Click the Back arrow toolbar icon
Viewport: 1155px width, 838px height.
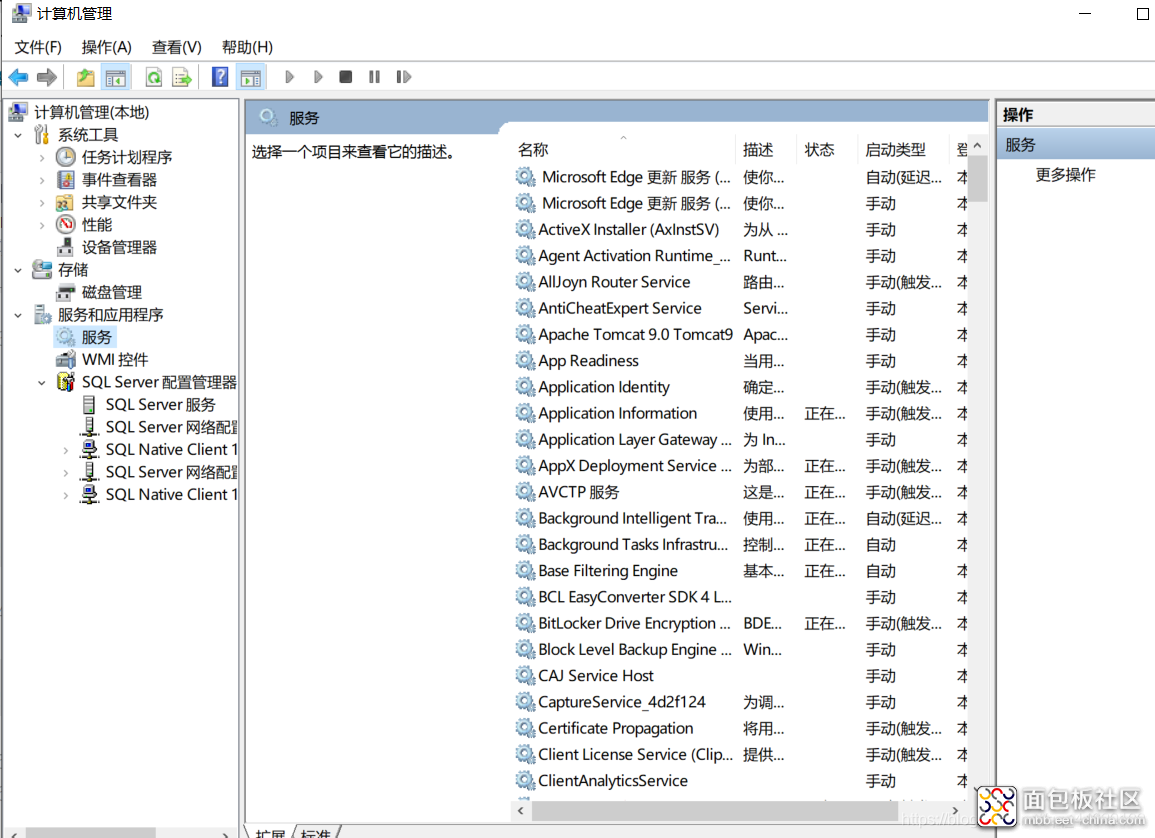[18, 77]
